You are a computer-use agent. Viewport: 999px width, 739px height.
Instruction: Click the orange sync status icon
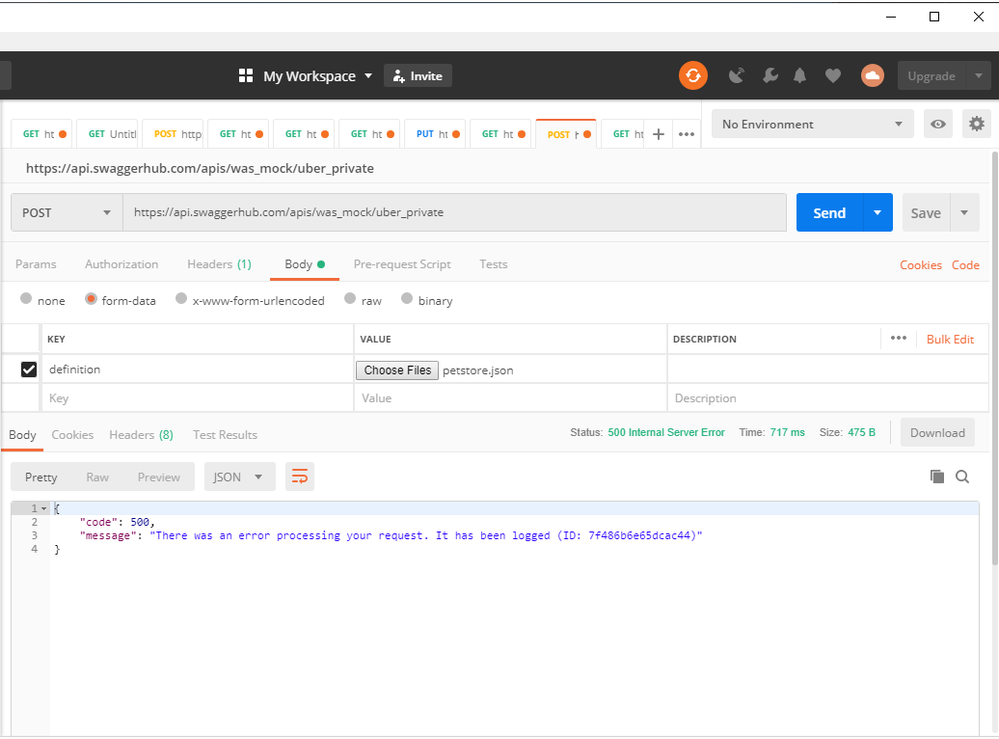point(693,76)
